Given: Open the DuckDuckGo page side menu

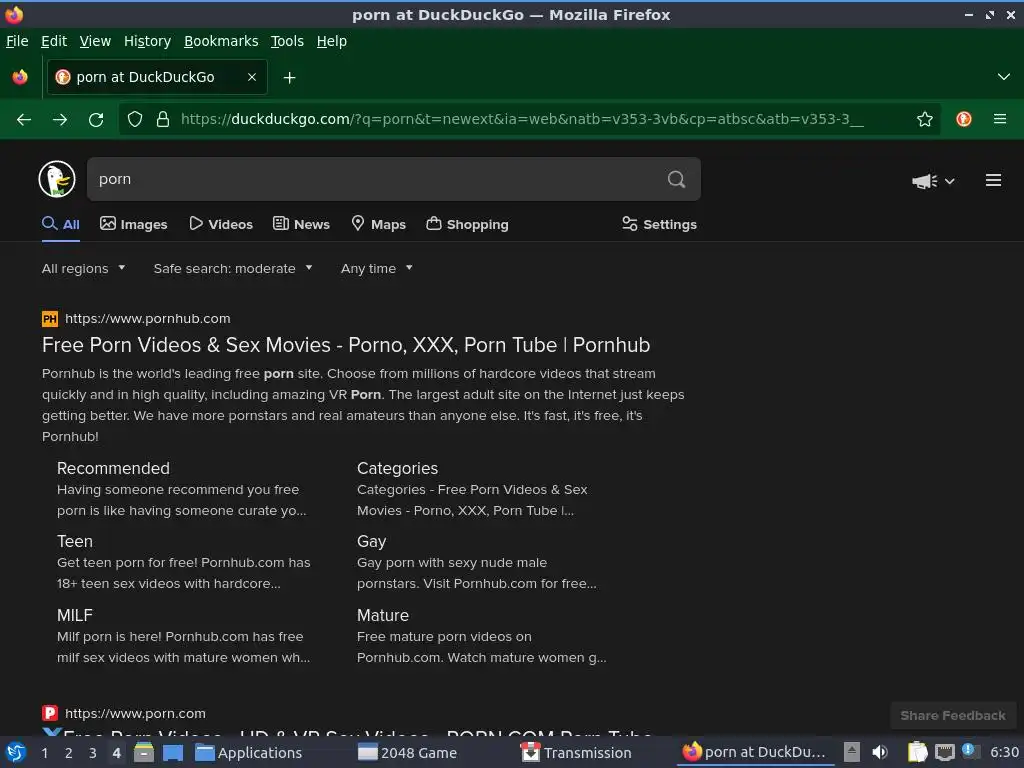Looking at the screenshot, I should coord(993,180).
